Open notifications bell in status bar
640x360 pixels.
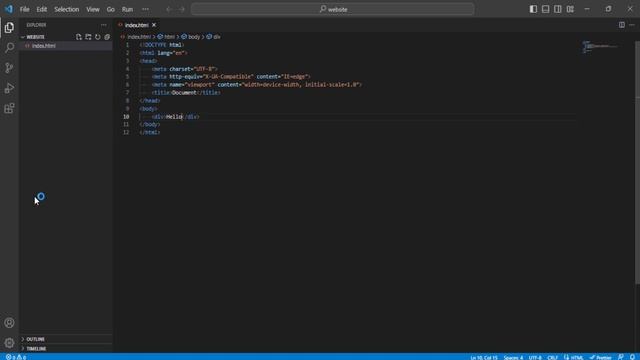tap(632, 357)
